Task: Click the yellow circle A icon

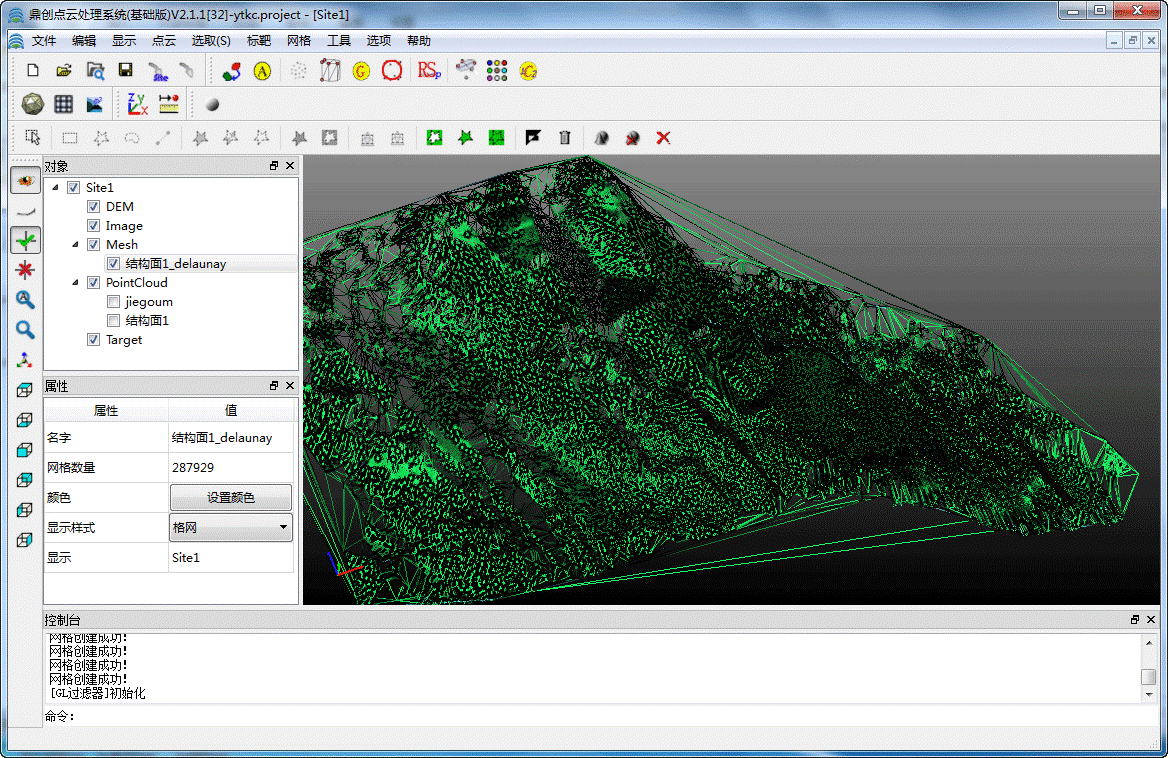Action: (262, 70)
